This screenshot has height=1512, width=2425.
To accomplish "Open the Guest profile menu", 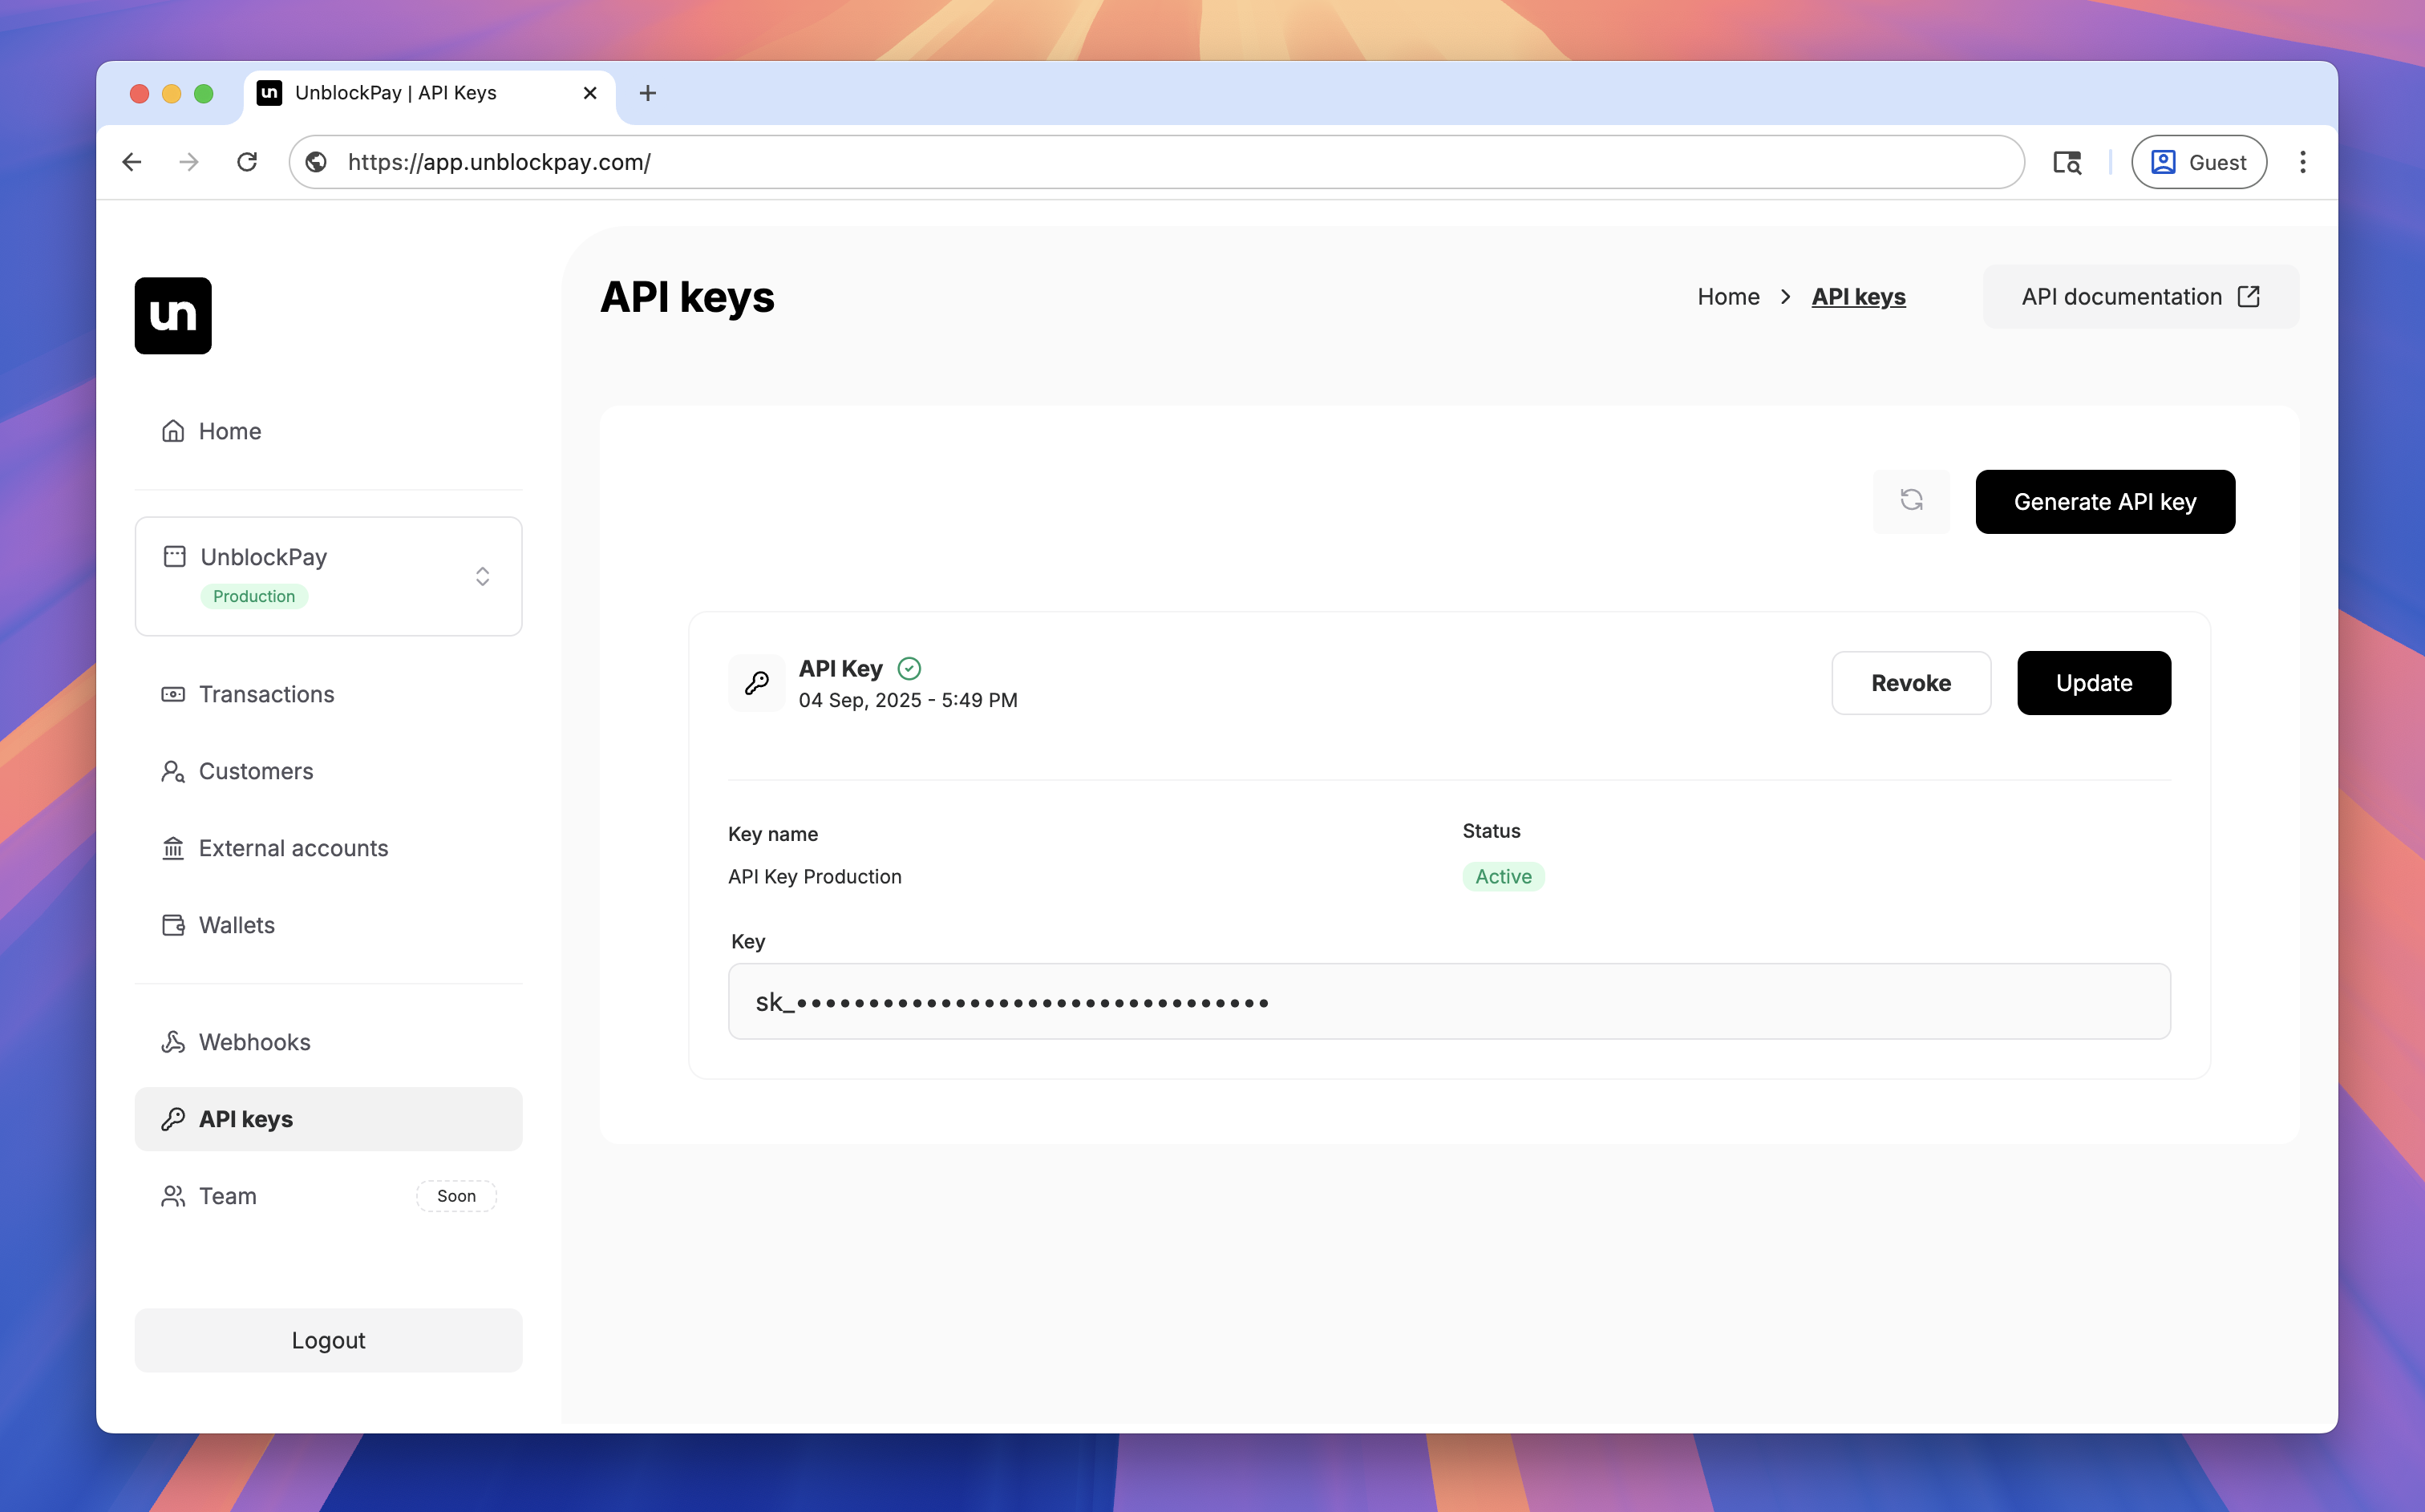I will (x=2198, y=162).
